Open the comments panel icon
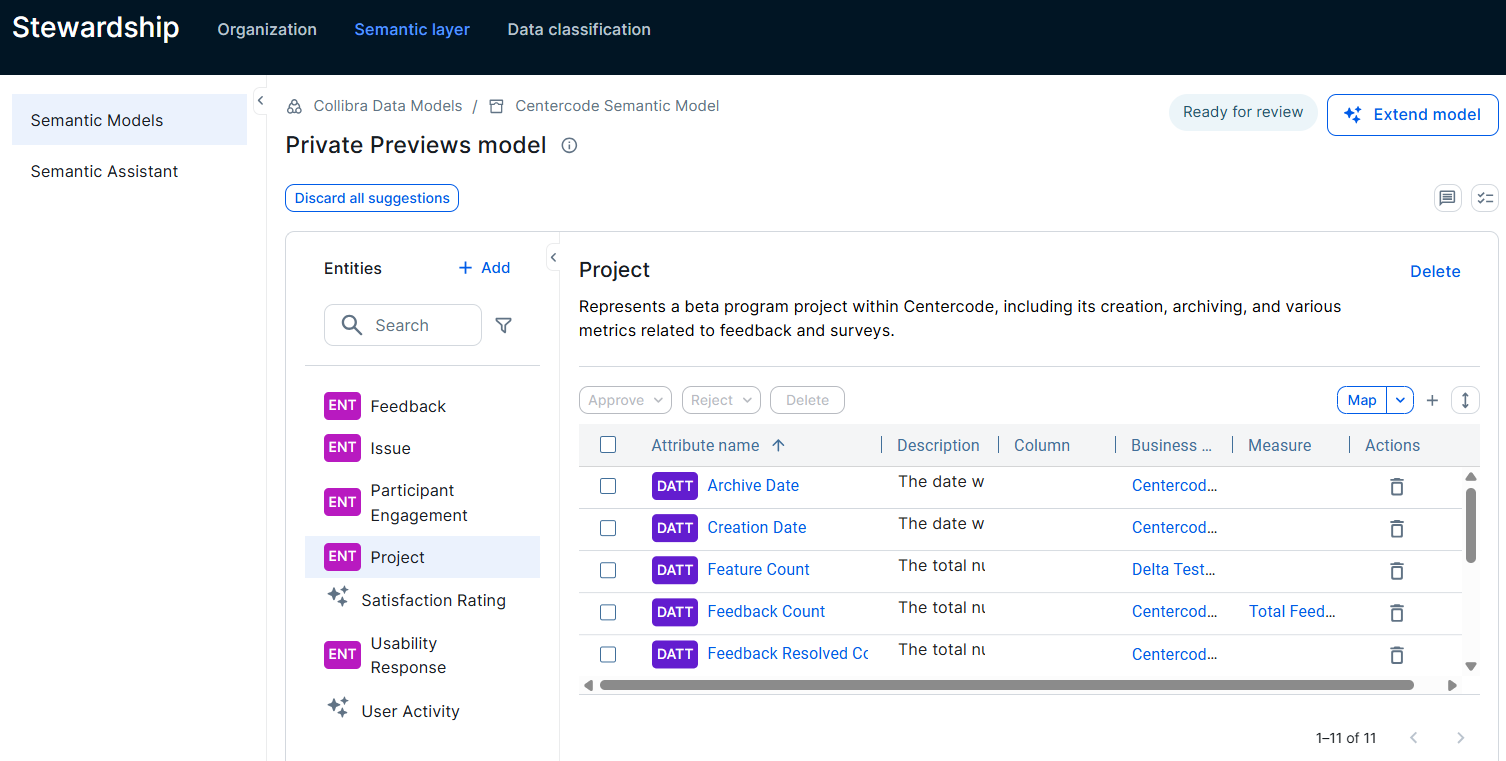This screenshot has width=1506, height=761. 1447,198
